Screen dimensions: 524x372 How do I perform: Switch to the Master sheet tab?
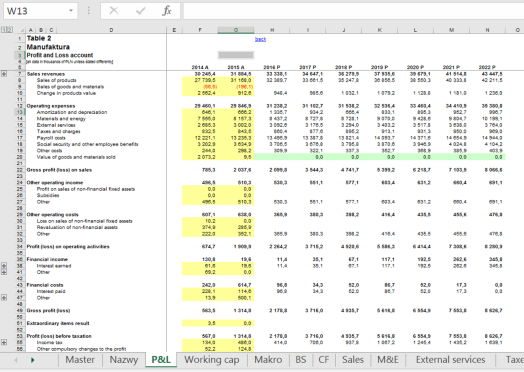coord(80,360)
